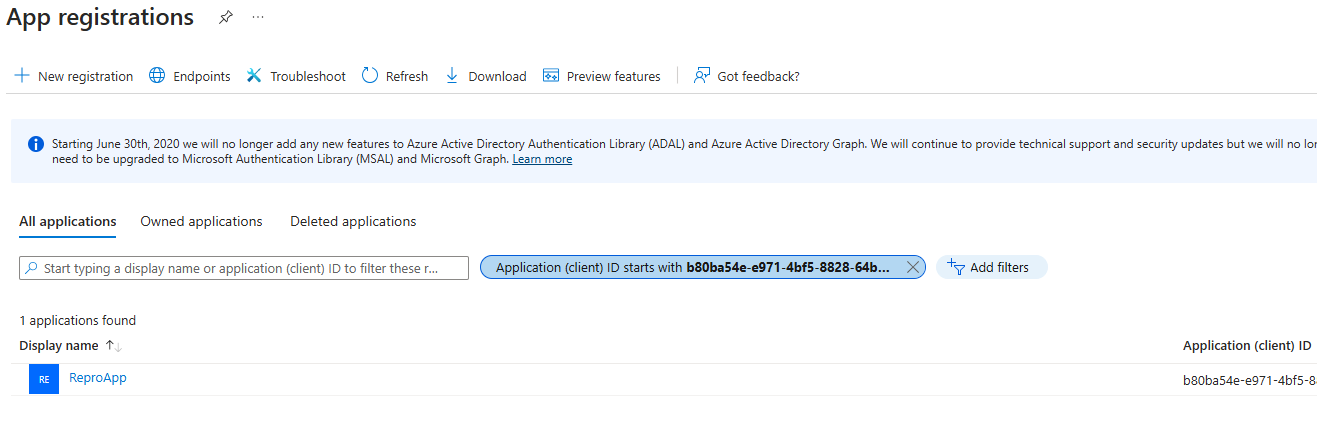Click the 1 applications found text

pyautogui.click(x=78, y=321)
